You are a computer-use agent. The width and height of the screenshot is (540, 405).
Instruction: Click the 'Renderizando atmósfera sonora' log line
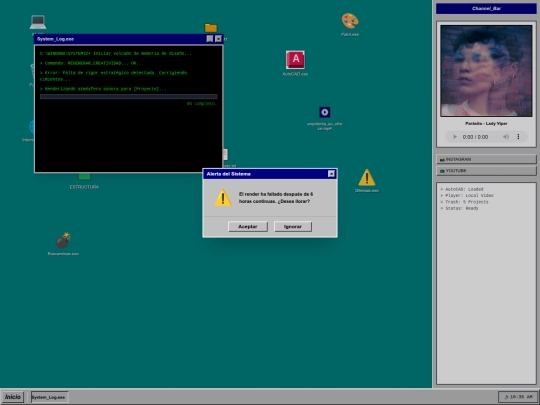point(103,89)
